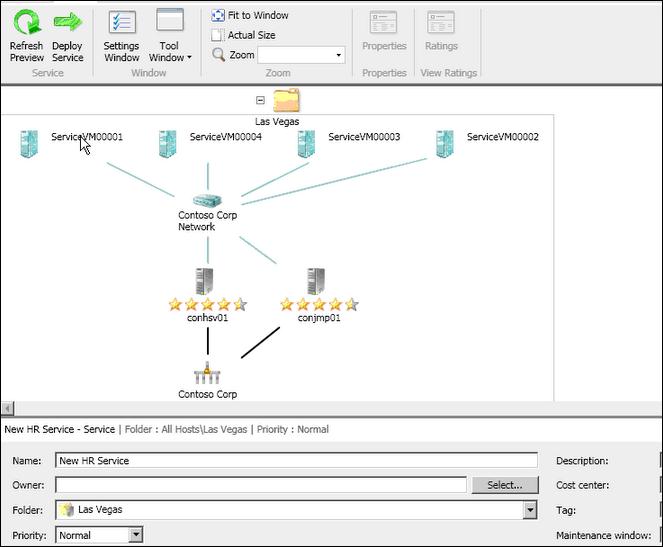Image resolution: width=663 pixels, height=547 pixels.
Task: Click the Name input field
Action: tap(296, 460)
